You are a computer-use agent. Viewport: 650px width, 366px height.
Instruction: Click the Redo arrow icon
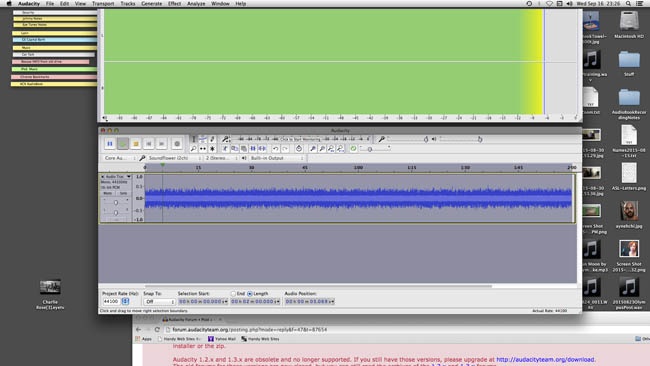point(285,148)
